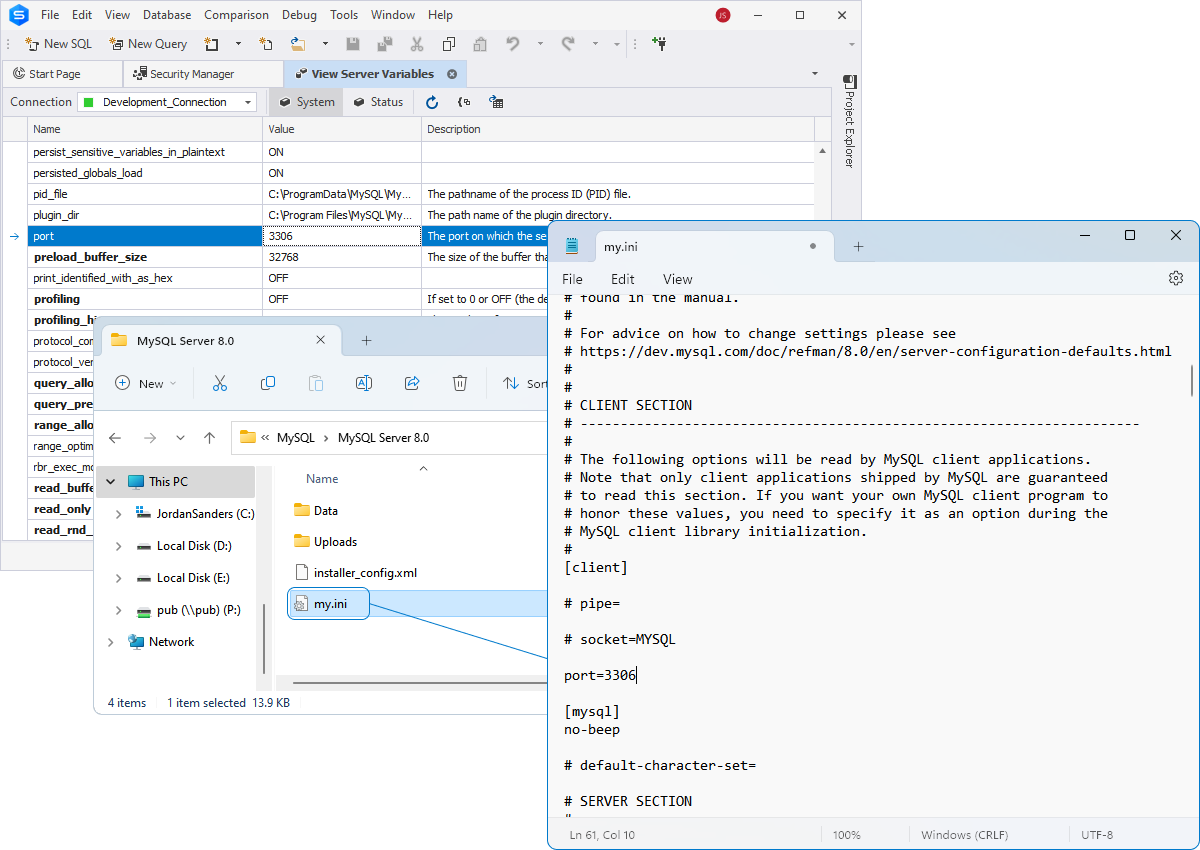Open the Project Explorer side panel
1200x850 pixels.
pos(849,122)
